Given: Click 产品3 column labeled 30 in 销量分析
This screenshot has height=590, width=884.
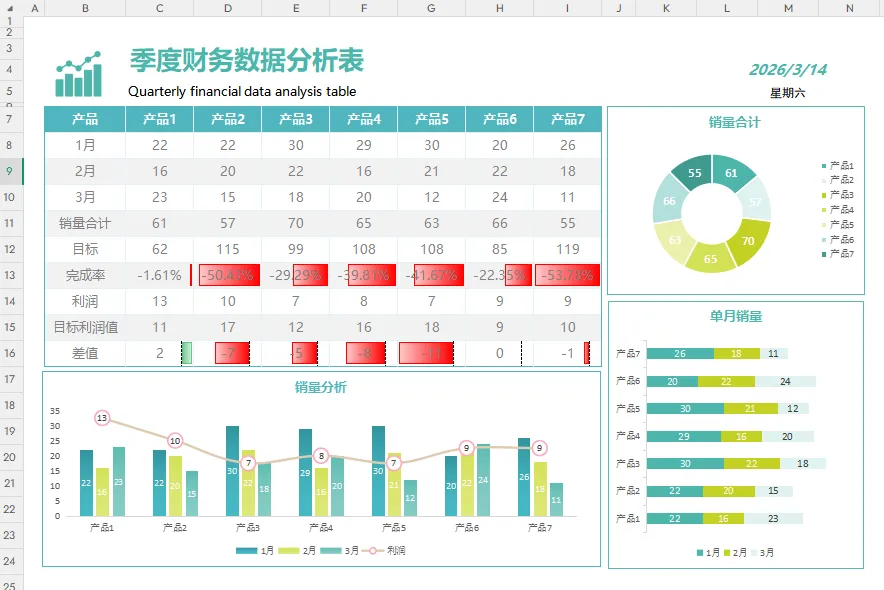Looking at the screenshot, I should 232,471.
